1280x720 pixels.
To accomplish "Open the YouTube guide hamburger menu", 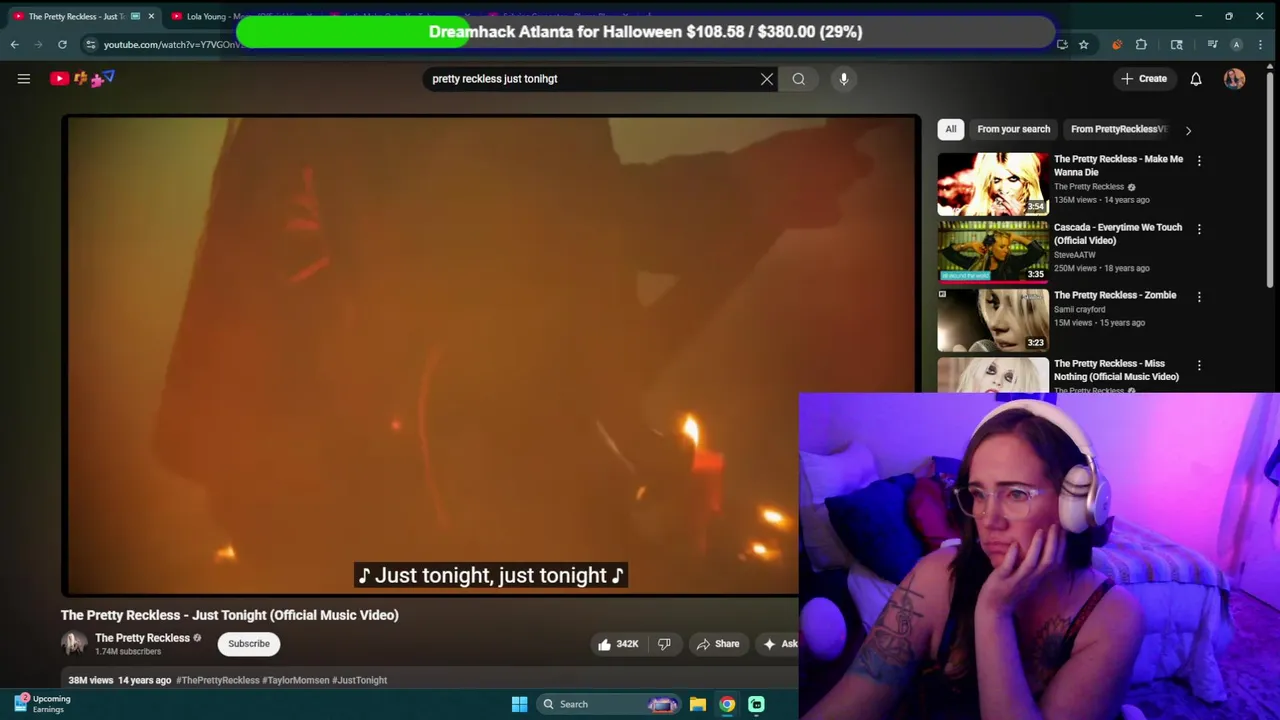I will coord(24,79).
